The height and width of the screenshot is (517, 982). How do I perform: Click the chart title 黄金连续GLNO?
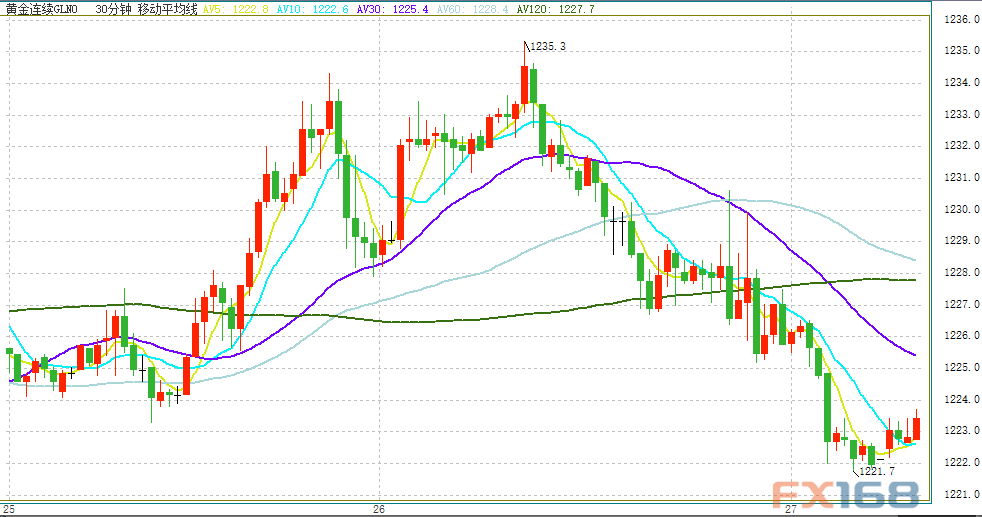[x=41, y=9]
